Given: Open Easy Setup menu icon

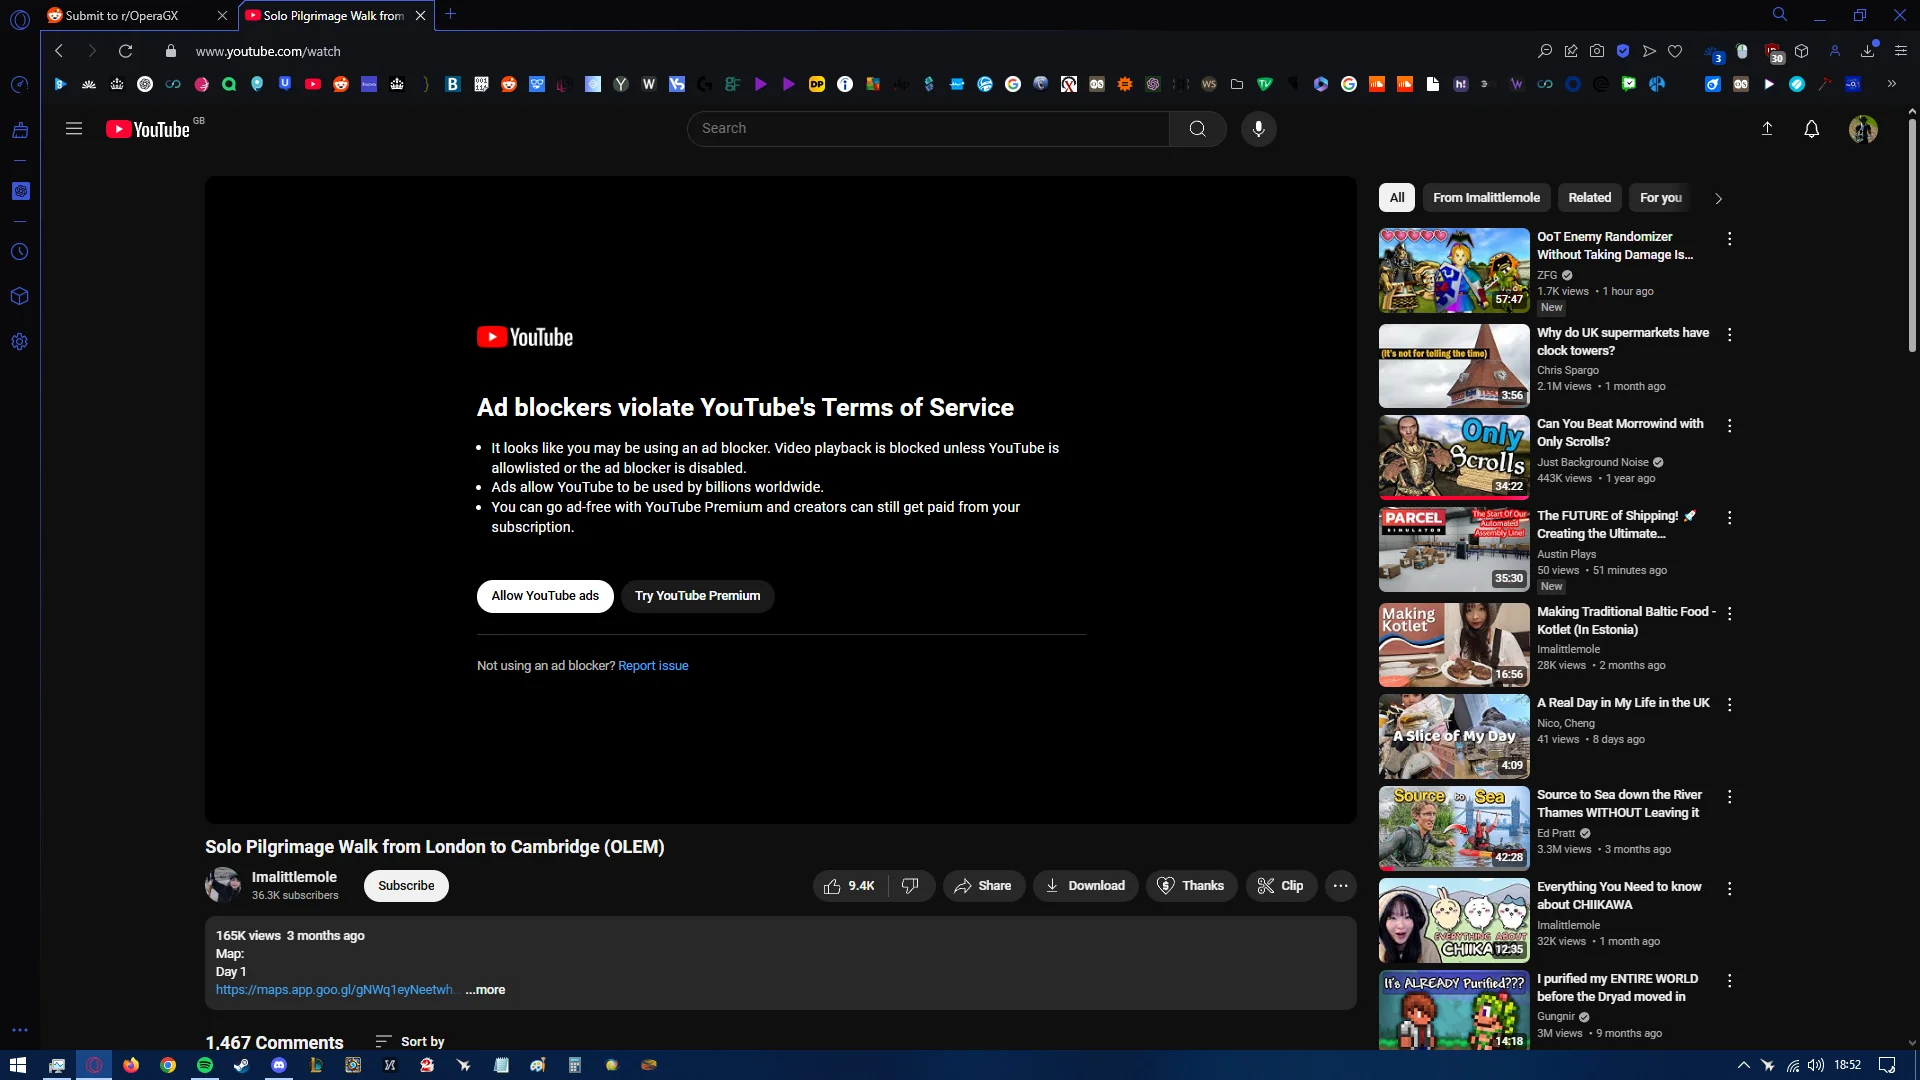Looking at the screenshot, I should point(1901,51).
